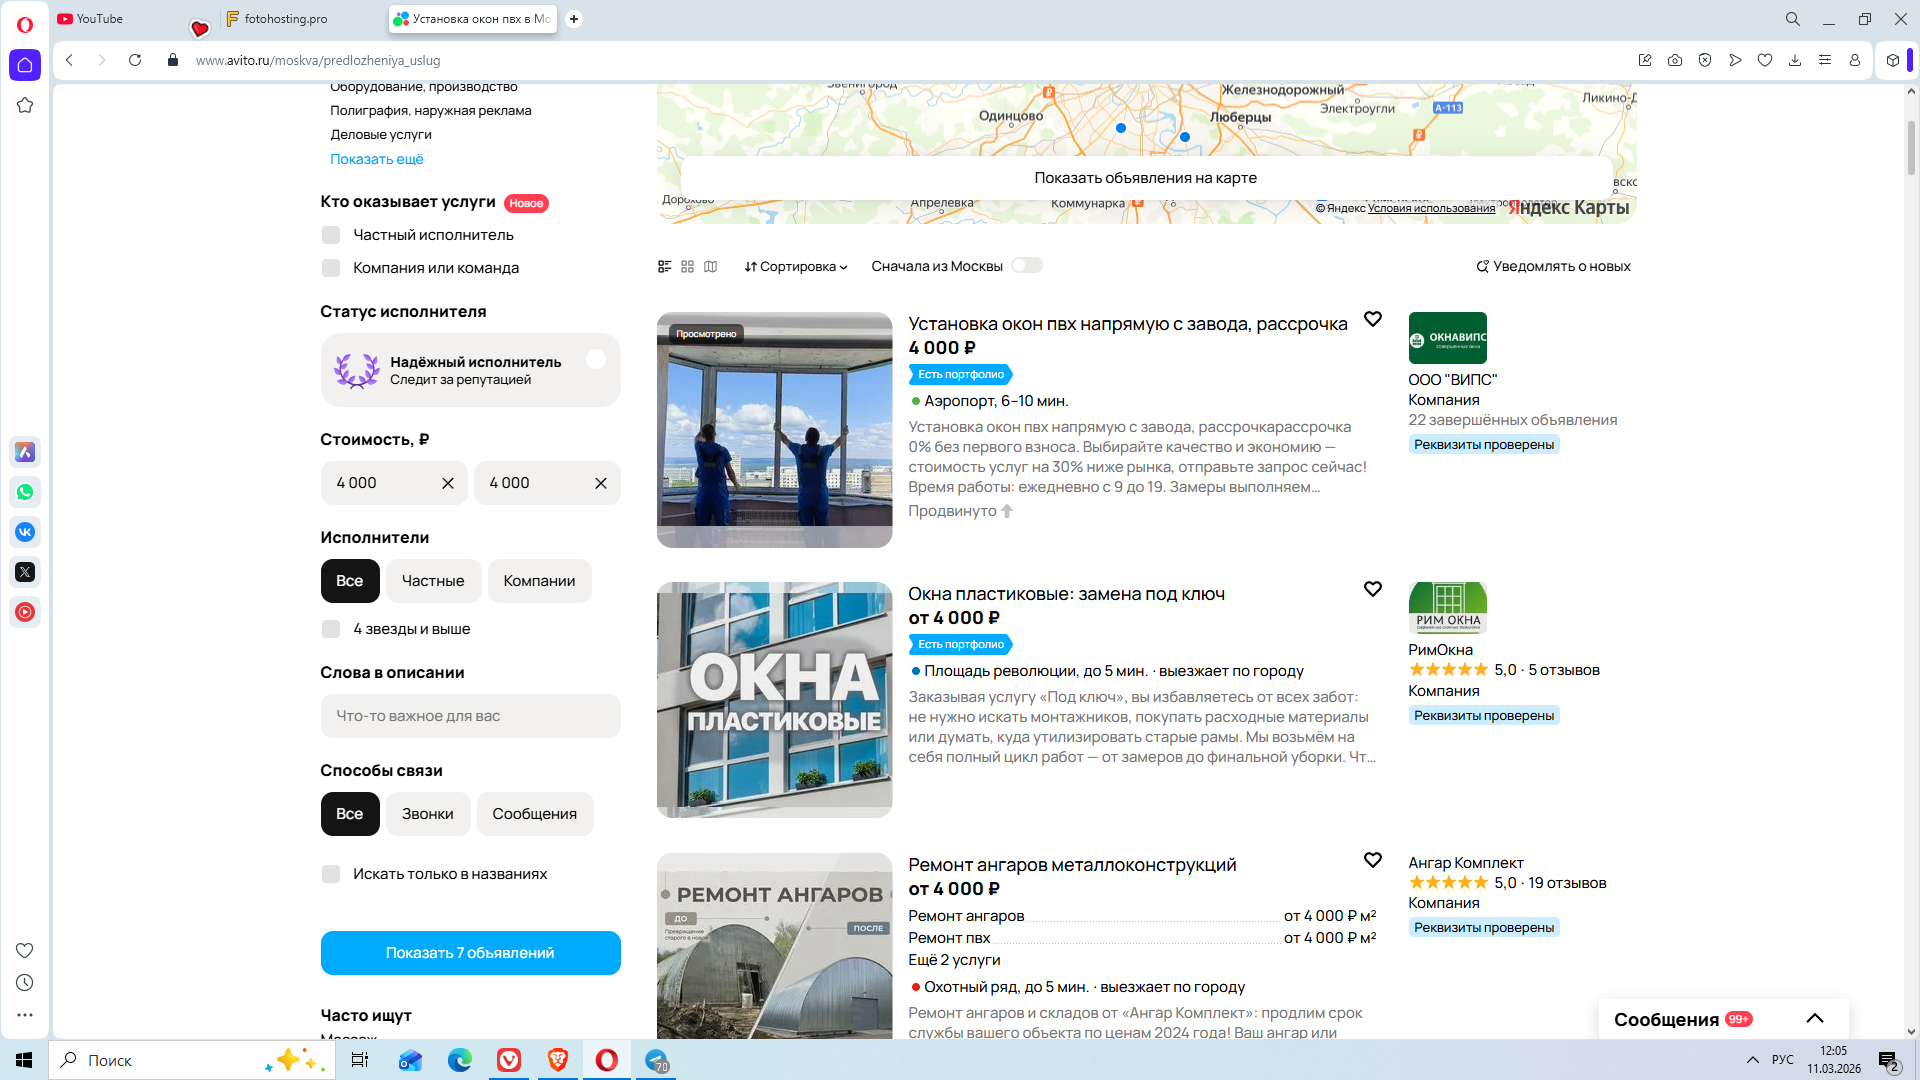This screenshot has height=1080, width=1920.
Task: Toggle Сначала из Москвы switch
Action: pos(1026,265)
